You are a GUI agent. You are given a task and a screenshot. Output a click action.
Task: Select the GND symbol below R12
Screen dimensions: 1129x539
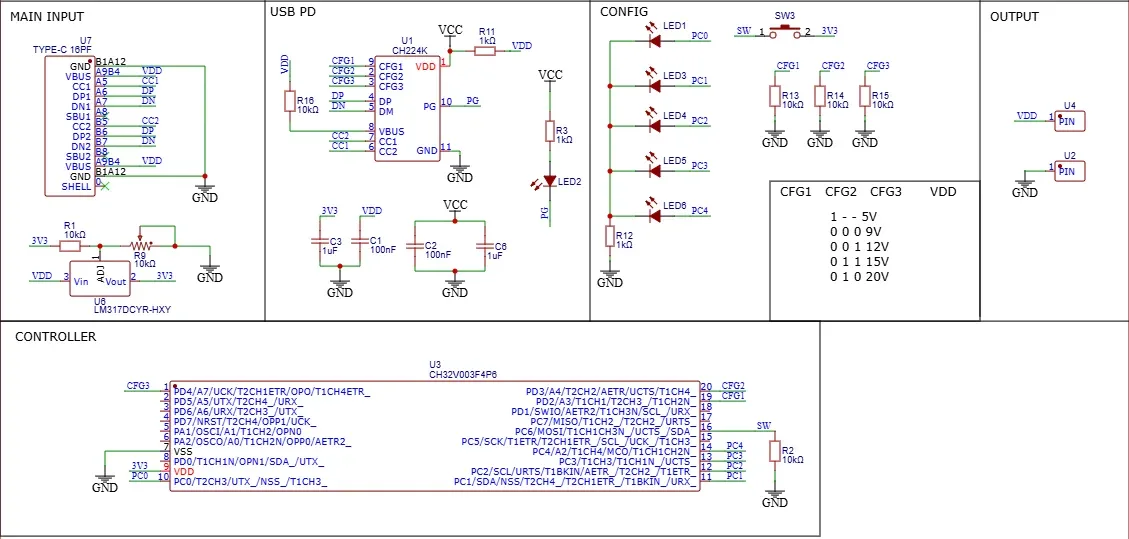pyautogui.click(x=610, y=279)
